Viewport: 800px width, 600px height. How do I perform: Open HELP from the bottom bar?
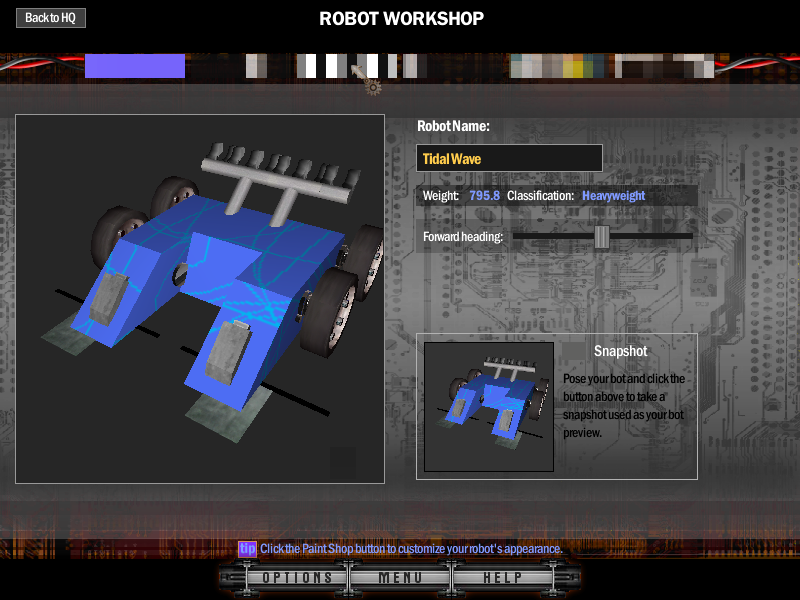503,578
